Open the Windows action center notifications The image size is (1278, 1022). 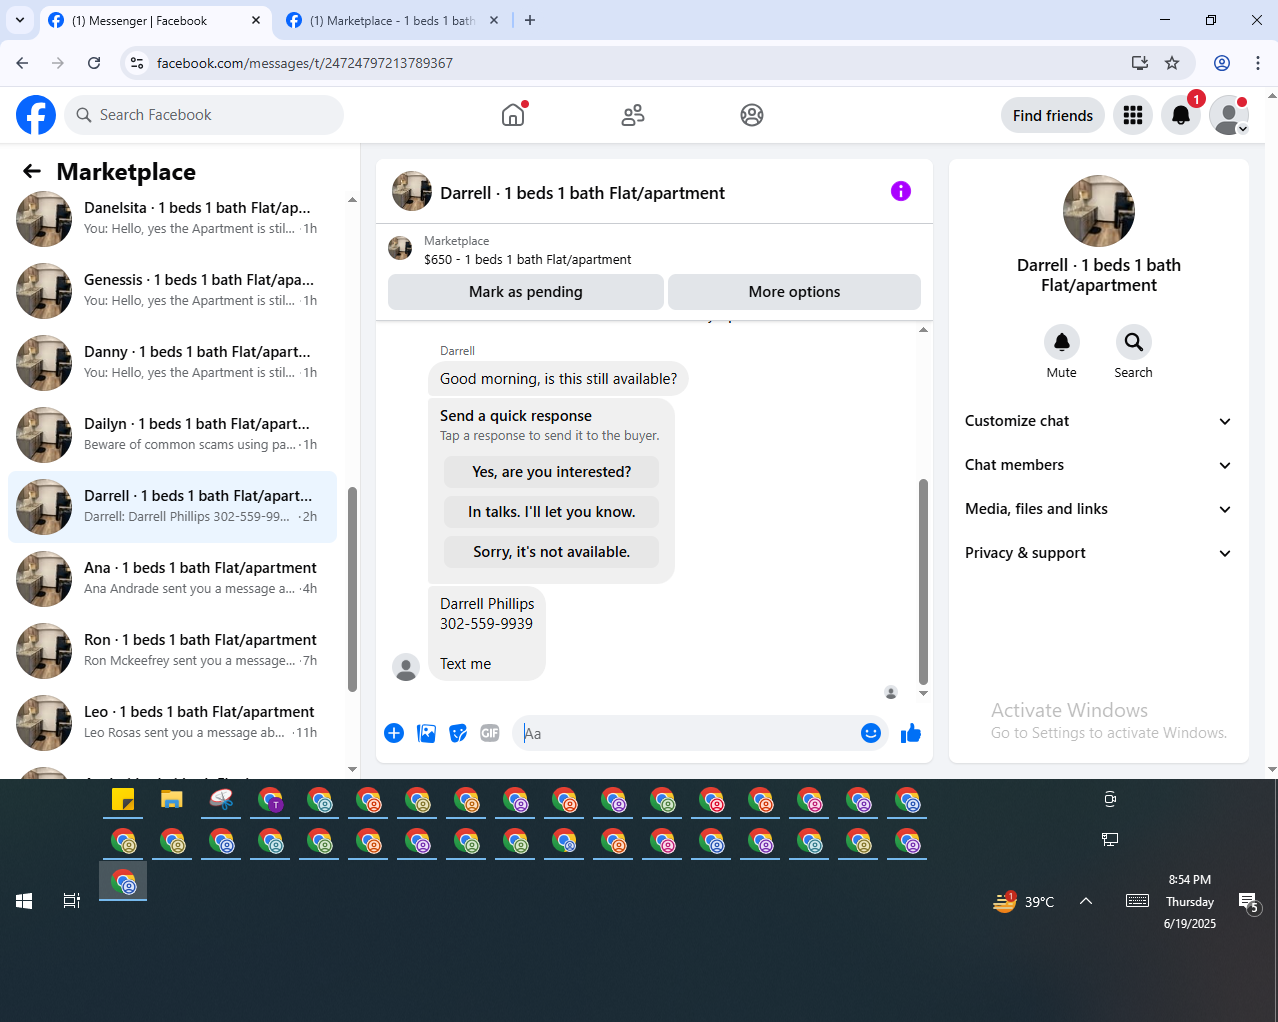pos(1249,902)
